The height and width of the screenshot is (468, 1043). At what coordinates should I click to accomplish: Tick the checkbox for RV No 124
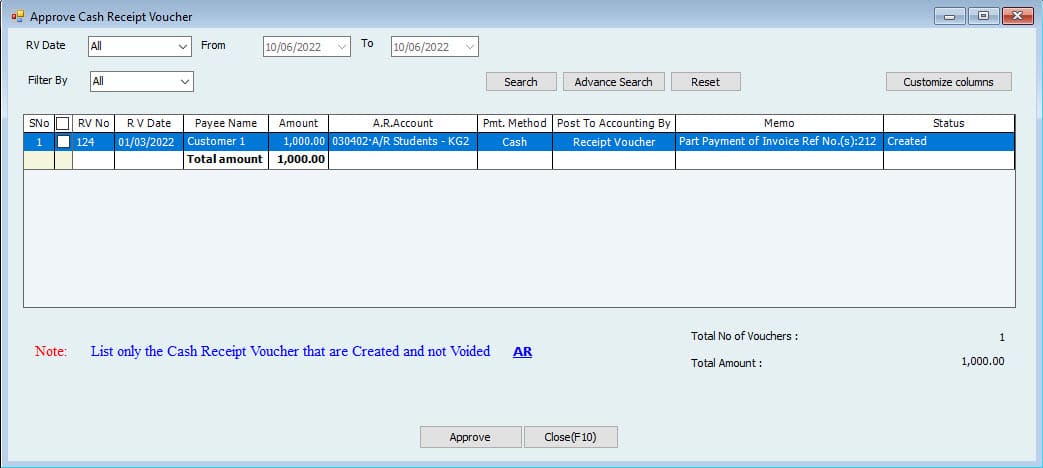tap(64, 142)
